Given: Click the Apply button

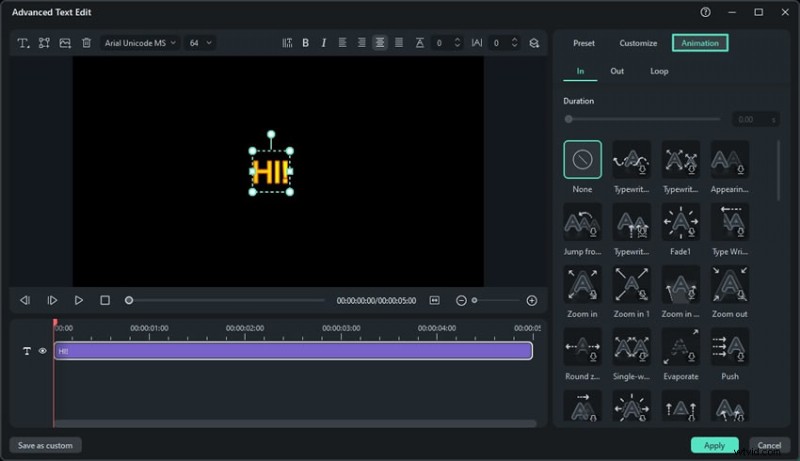Looking at the screenshot, I should [x=714, y=445].
